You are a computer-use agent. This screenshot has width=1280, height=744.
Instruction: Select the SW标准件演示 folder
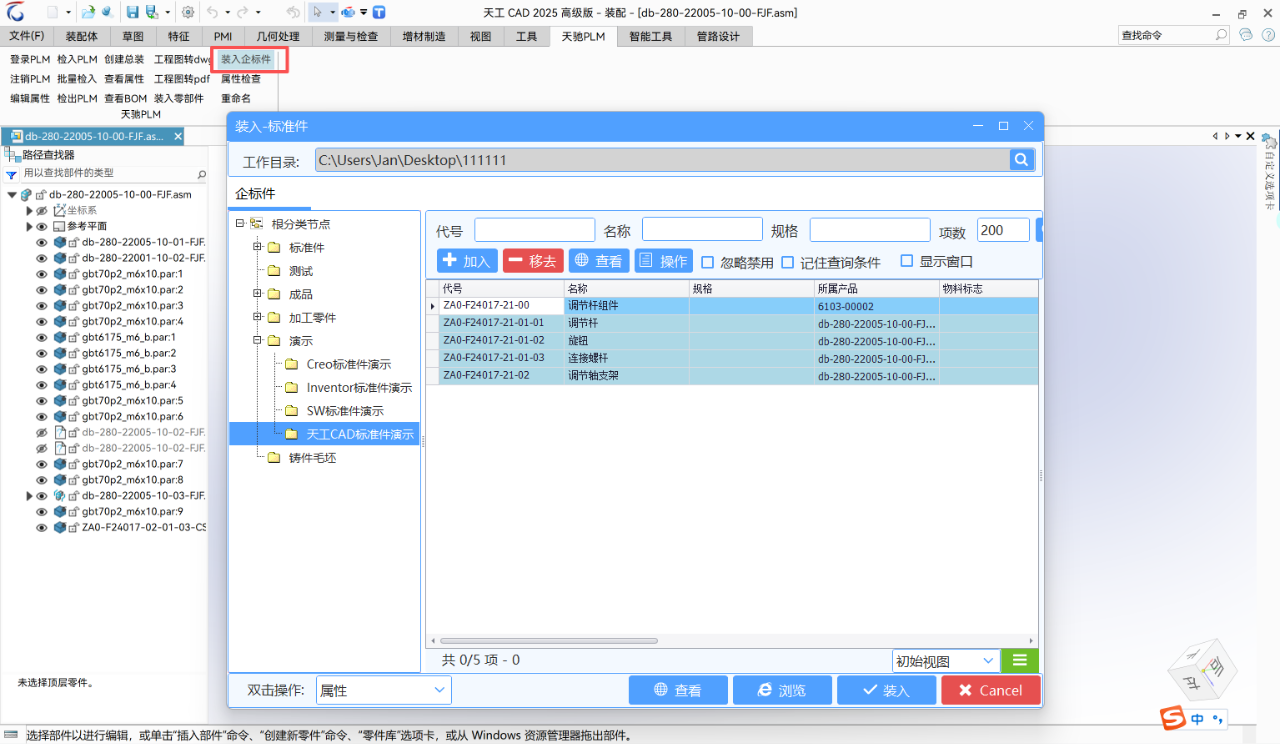(x=345, y=411)
